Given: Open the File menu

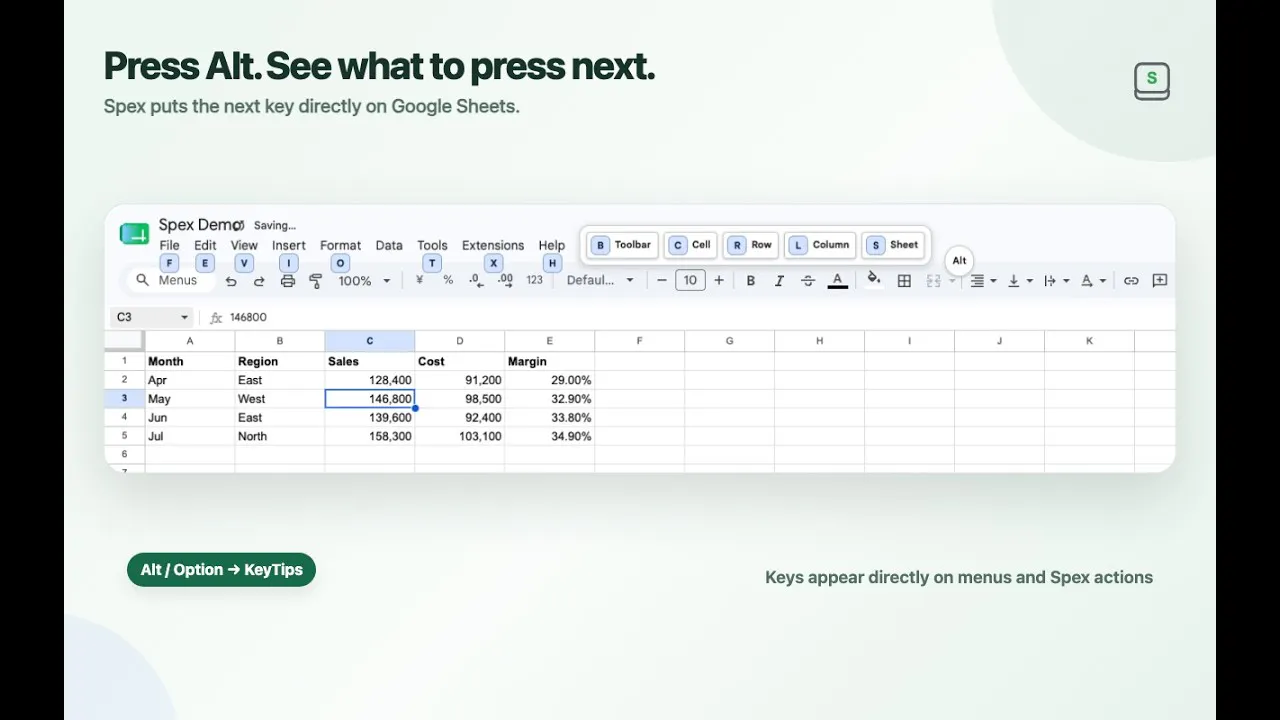Looking at the screenshot, I should pyautogui.click(x=169, y=245).
